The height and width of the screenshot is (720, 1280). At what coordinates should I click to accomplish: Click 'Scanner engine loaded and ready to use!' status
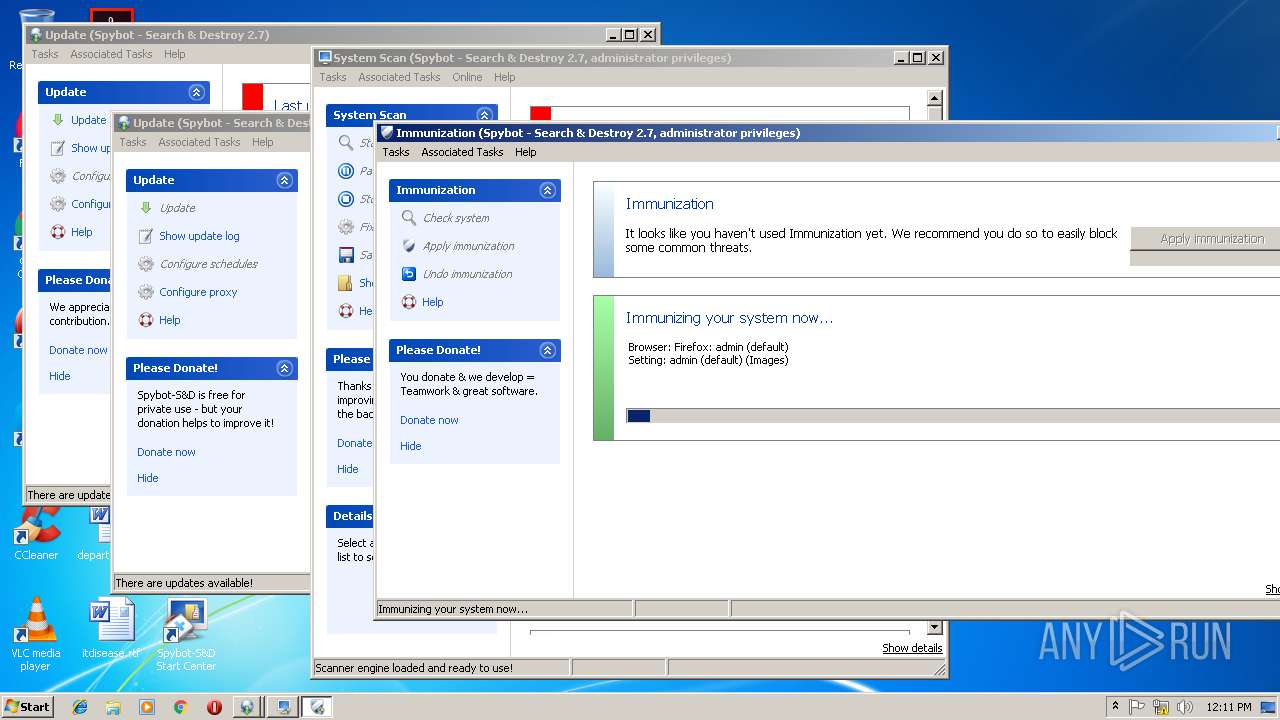click(415, 668)
